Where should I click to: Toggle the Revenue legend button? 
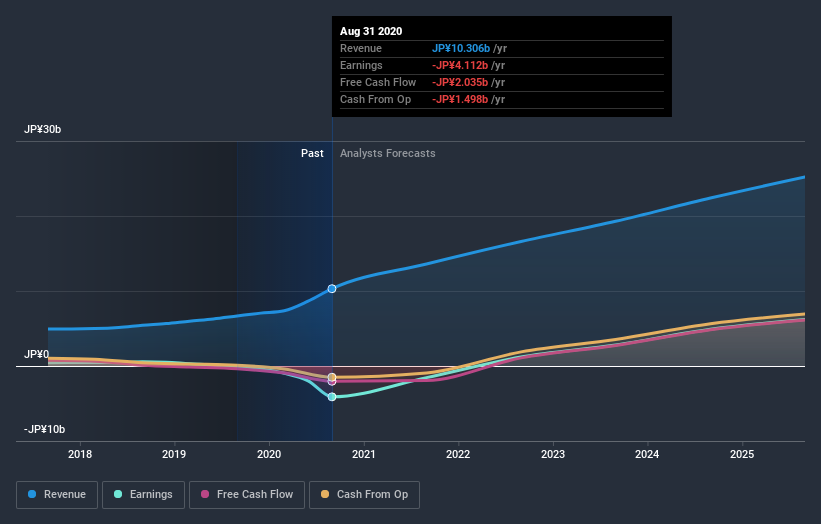[x=57, y=495]
